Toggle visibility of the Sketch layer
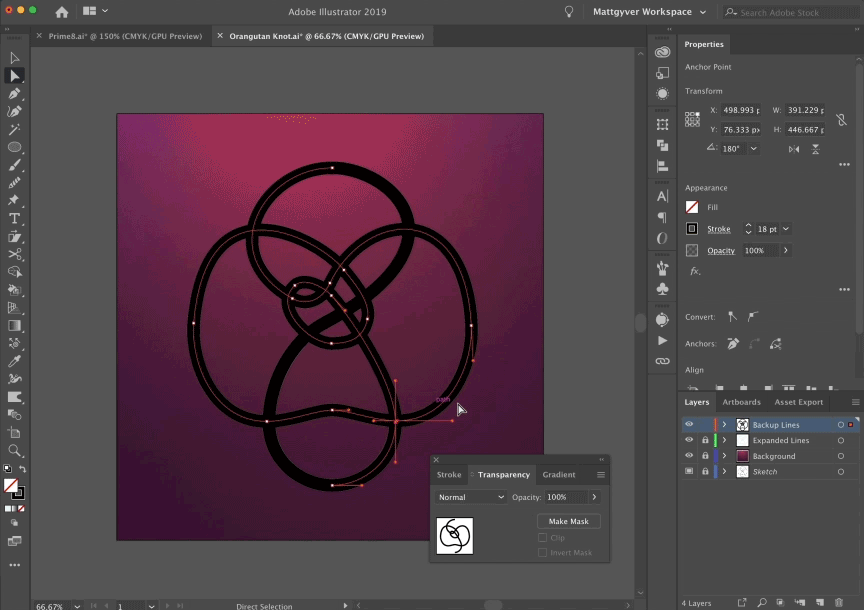This screenshot has width=864, height=610. (x=688, y=470)
